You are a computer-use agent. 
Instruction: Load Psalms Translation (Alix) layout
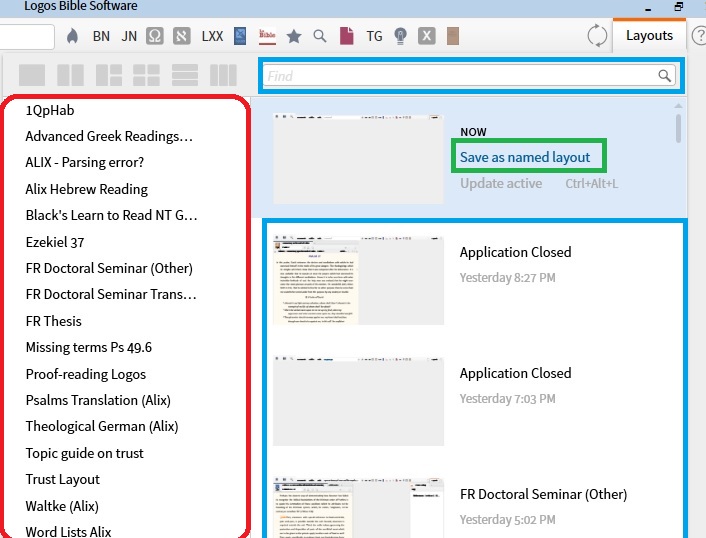[x=98, y=400]
